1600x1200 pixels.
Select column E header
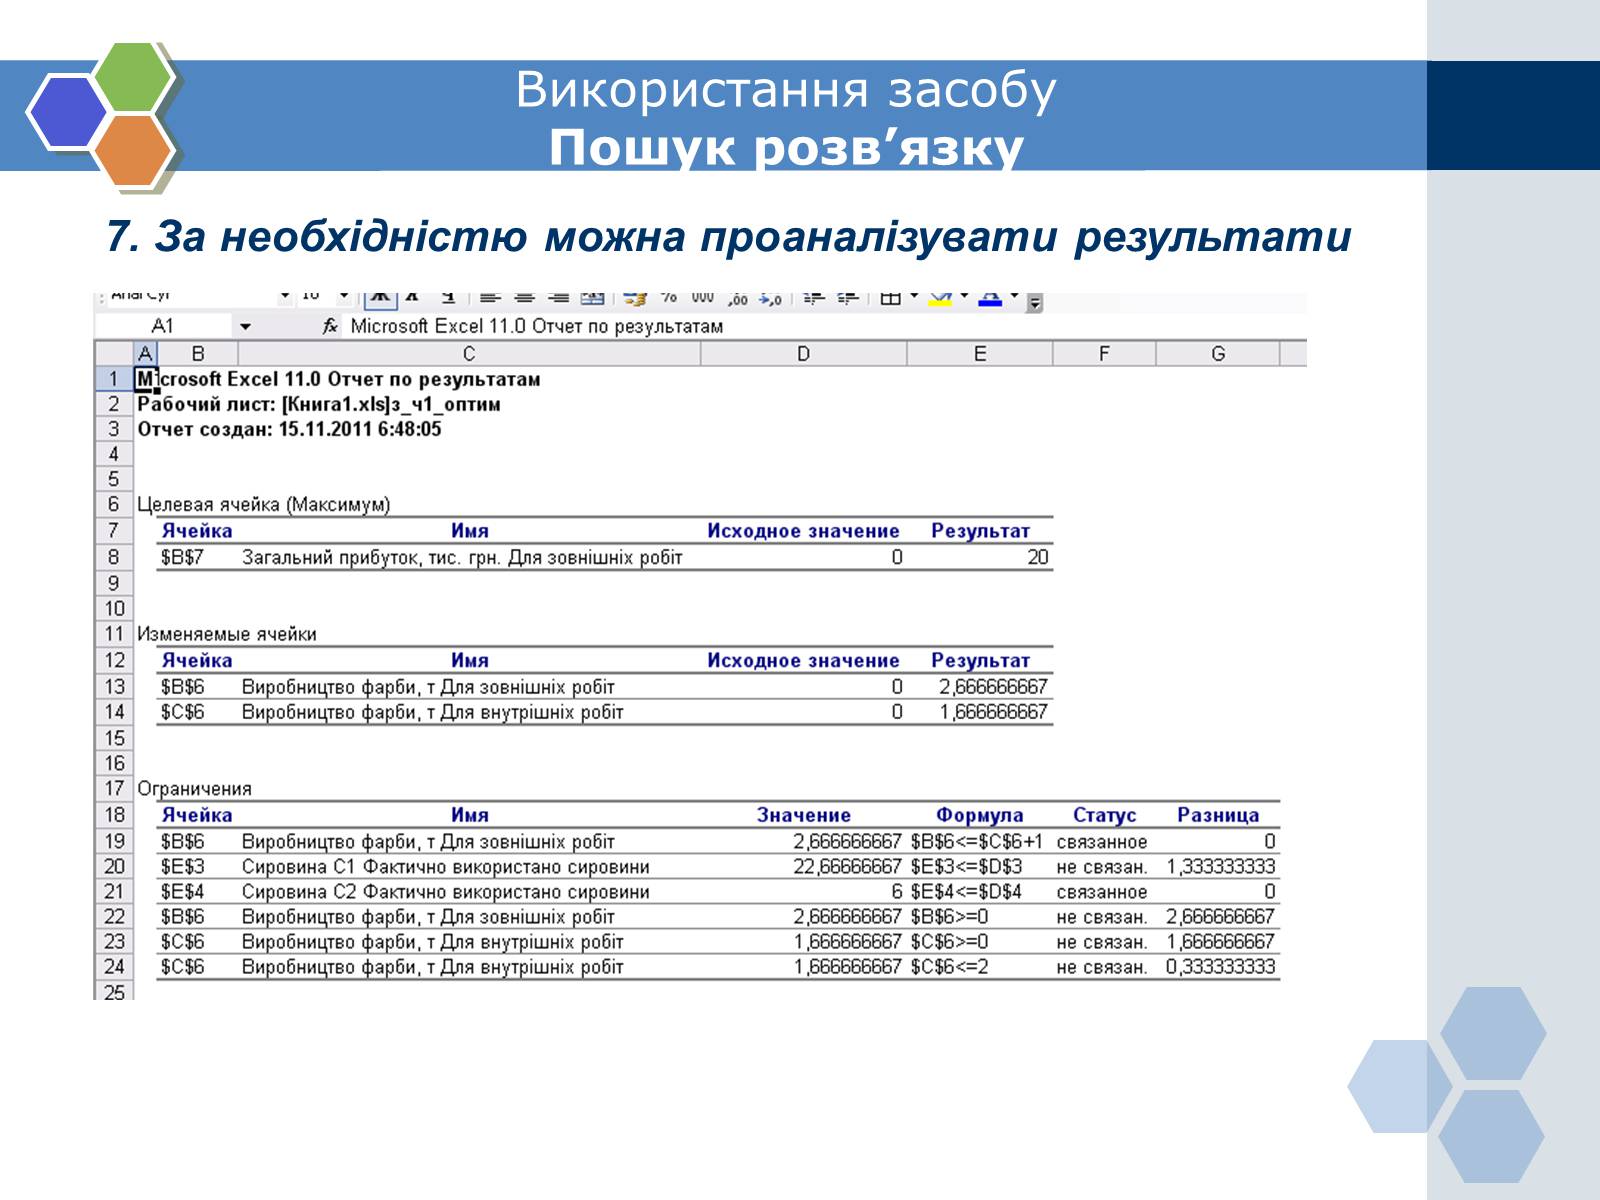click(980, 354)
